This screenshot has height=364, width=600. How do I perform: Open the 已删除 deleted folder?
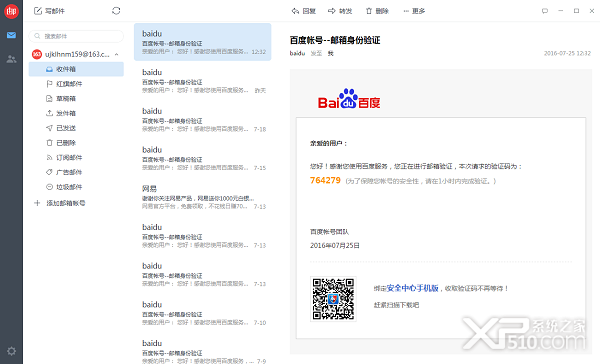coord(76,143)
